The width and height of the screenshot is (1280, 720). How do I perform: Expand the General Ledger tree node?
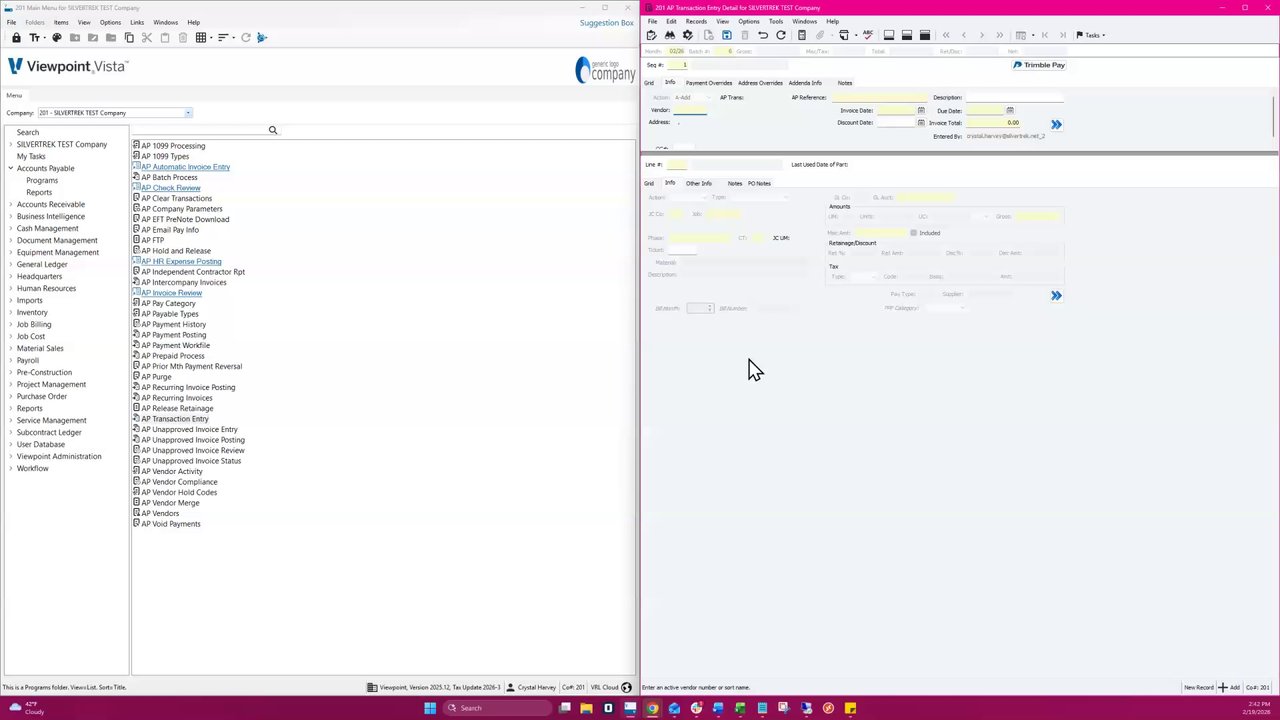click(11, 264)
